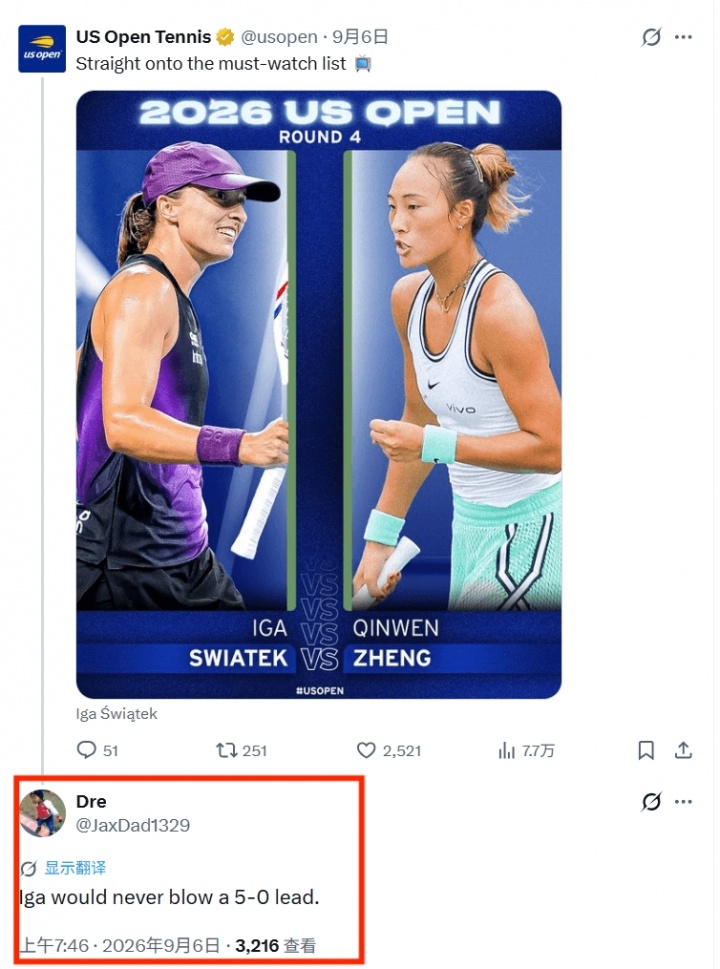Click the Iga Świątek image tag
Screen dimensions: 720x969
click(117, 714)
